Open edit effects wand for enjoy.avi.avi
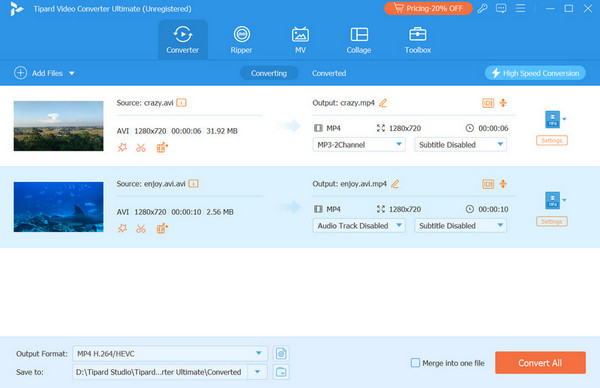This screenshot has width=600, height=388. 122,228
